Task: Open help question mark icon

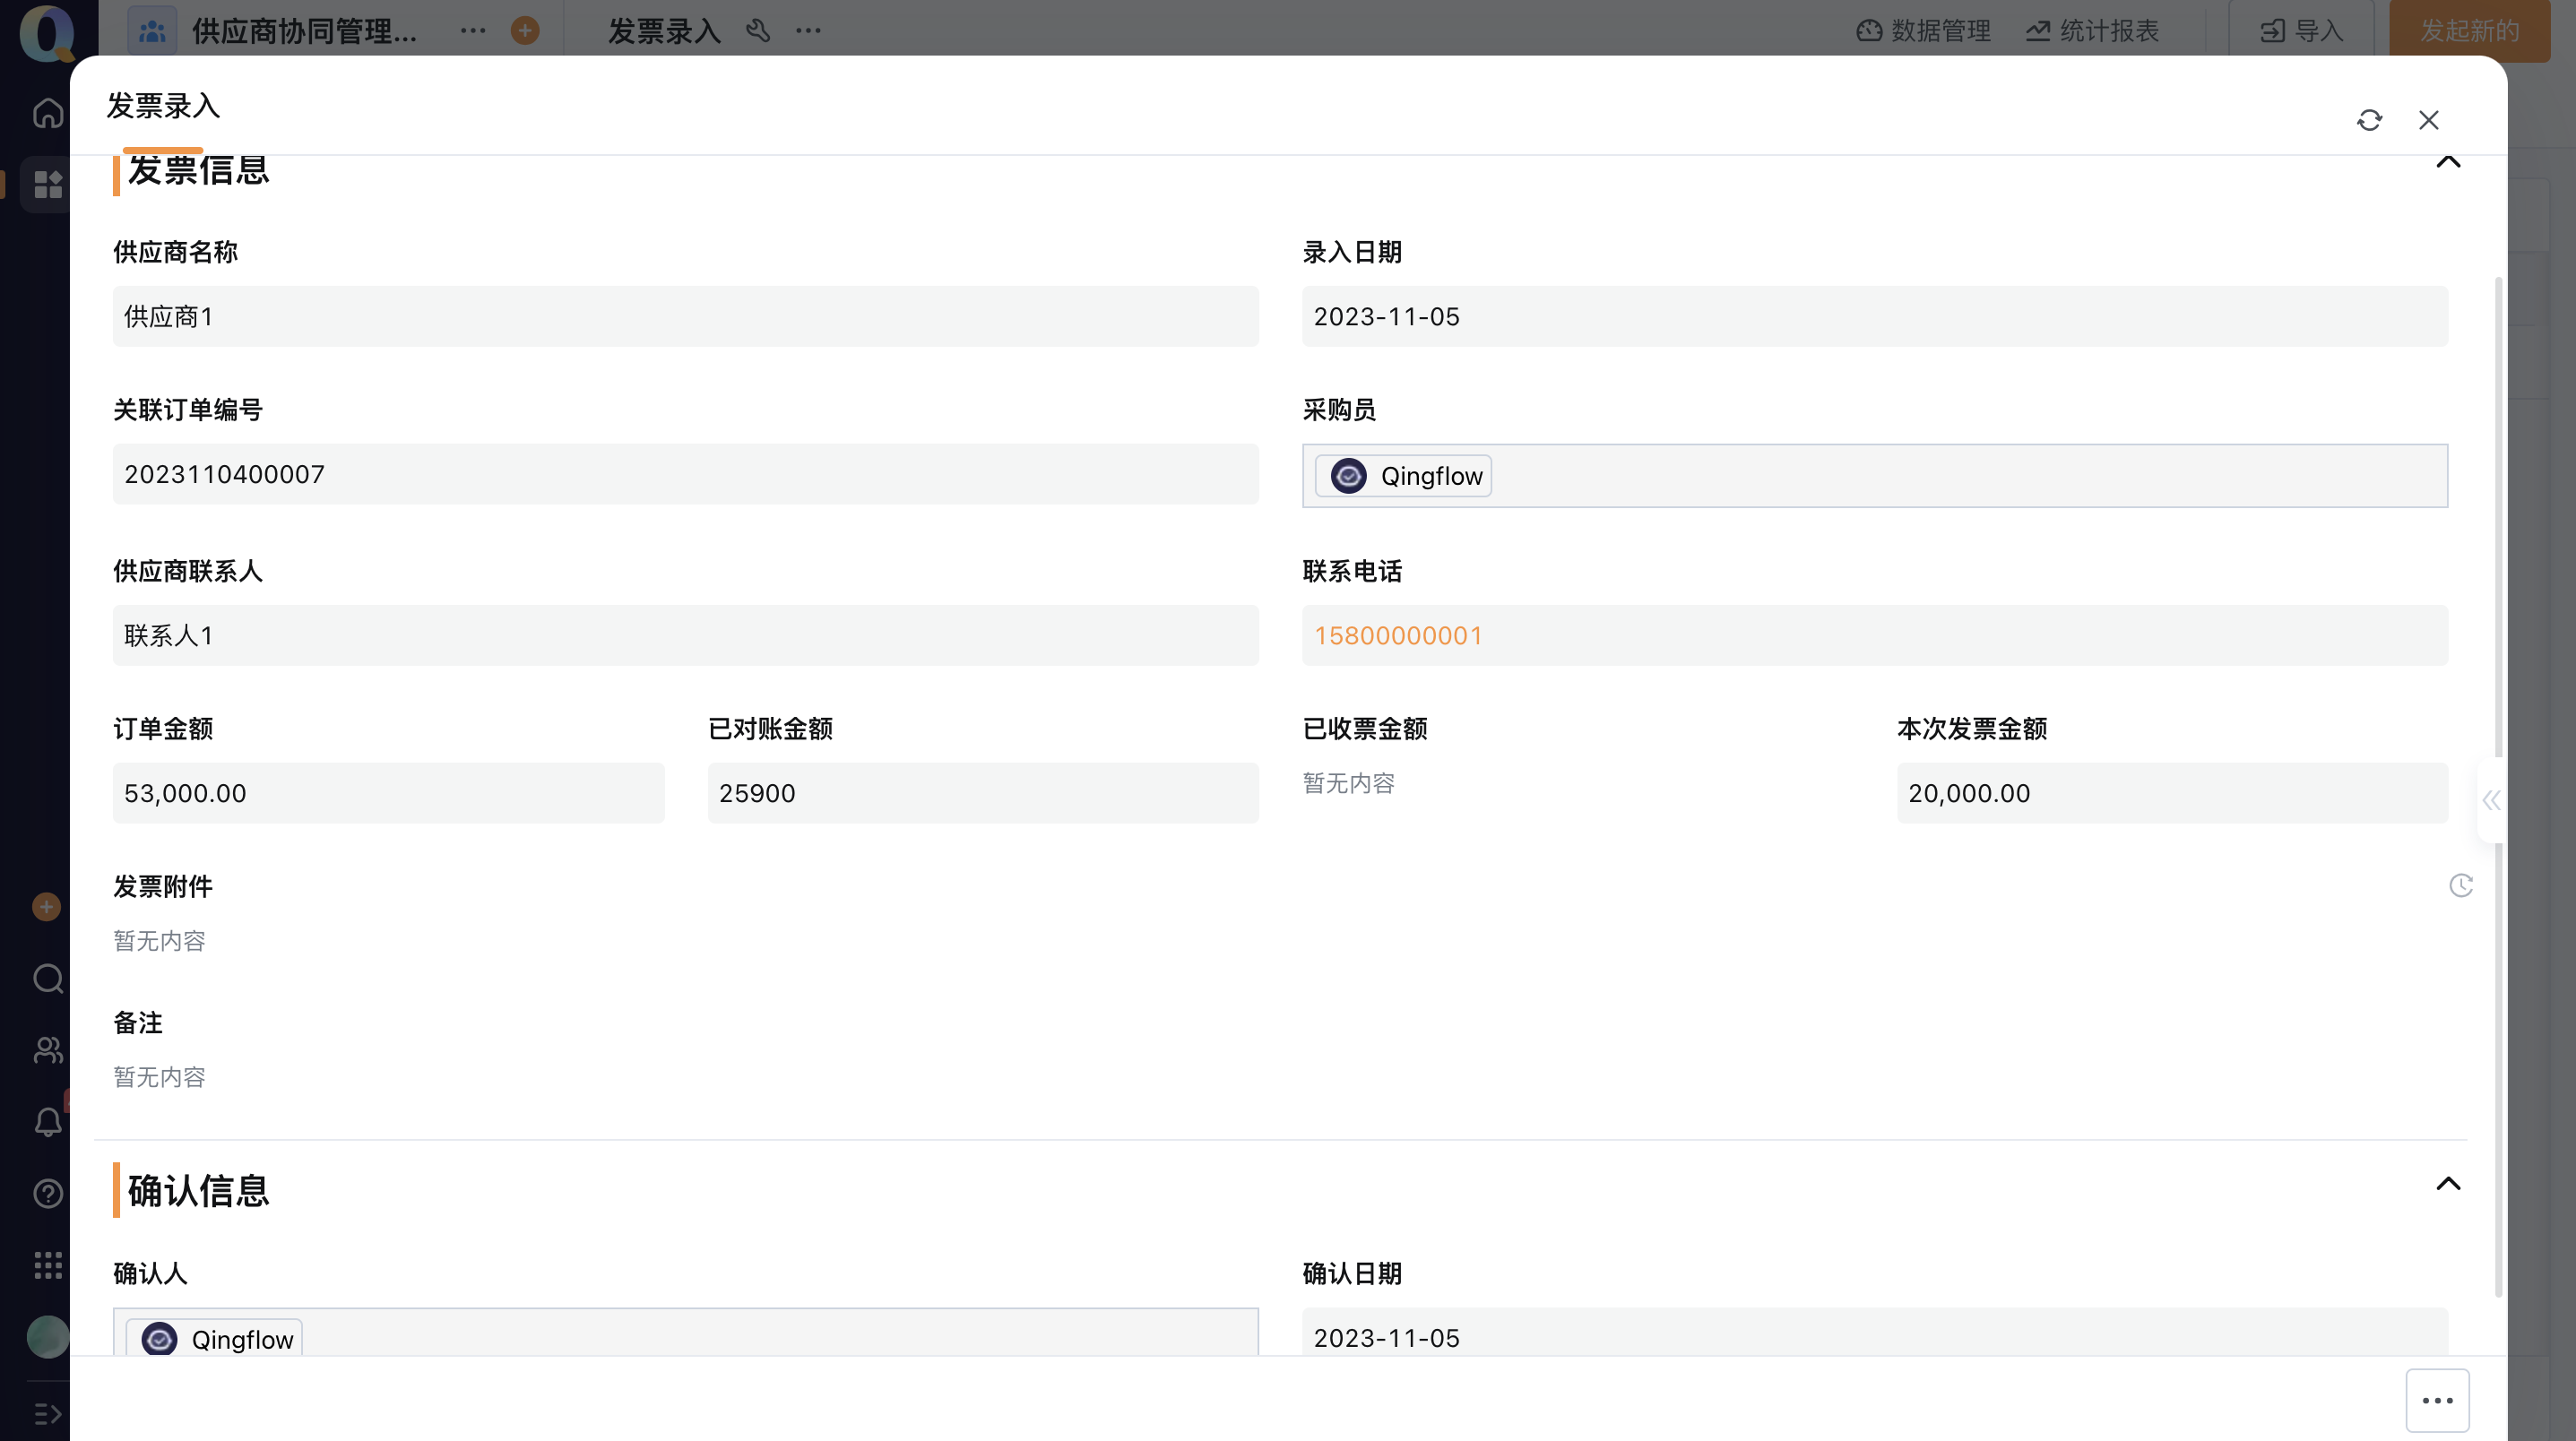Action: [x=48, y=1194]
